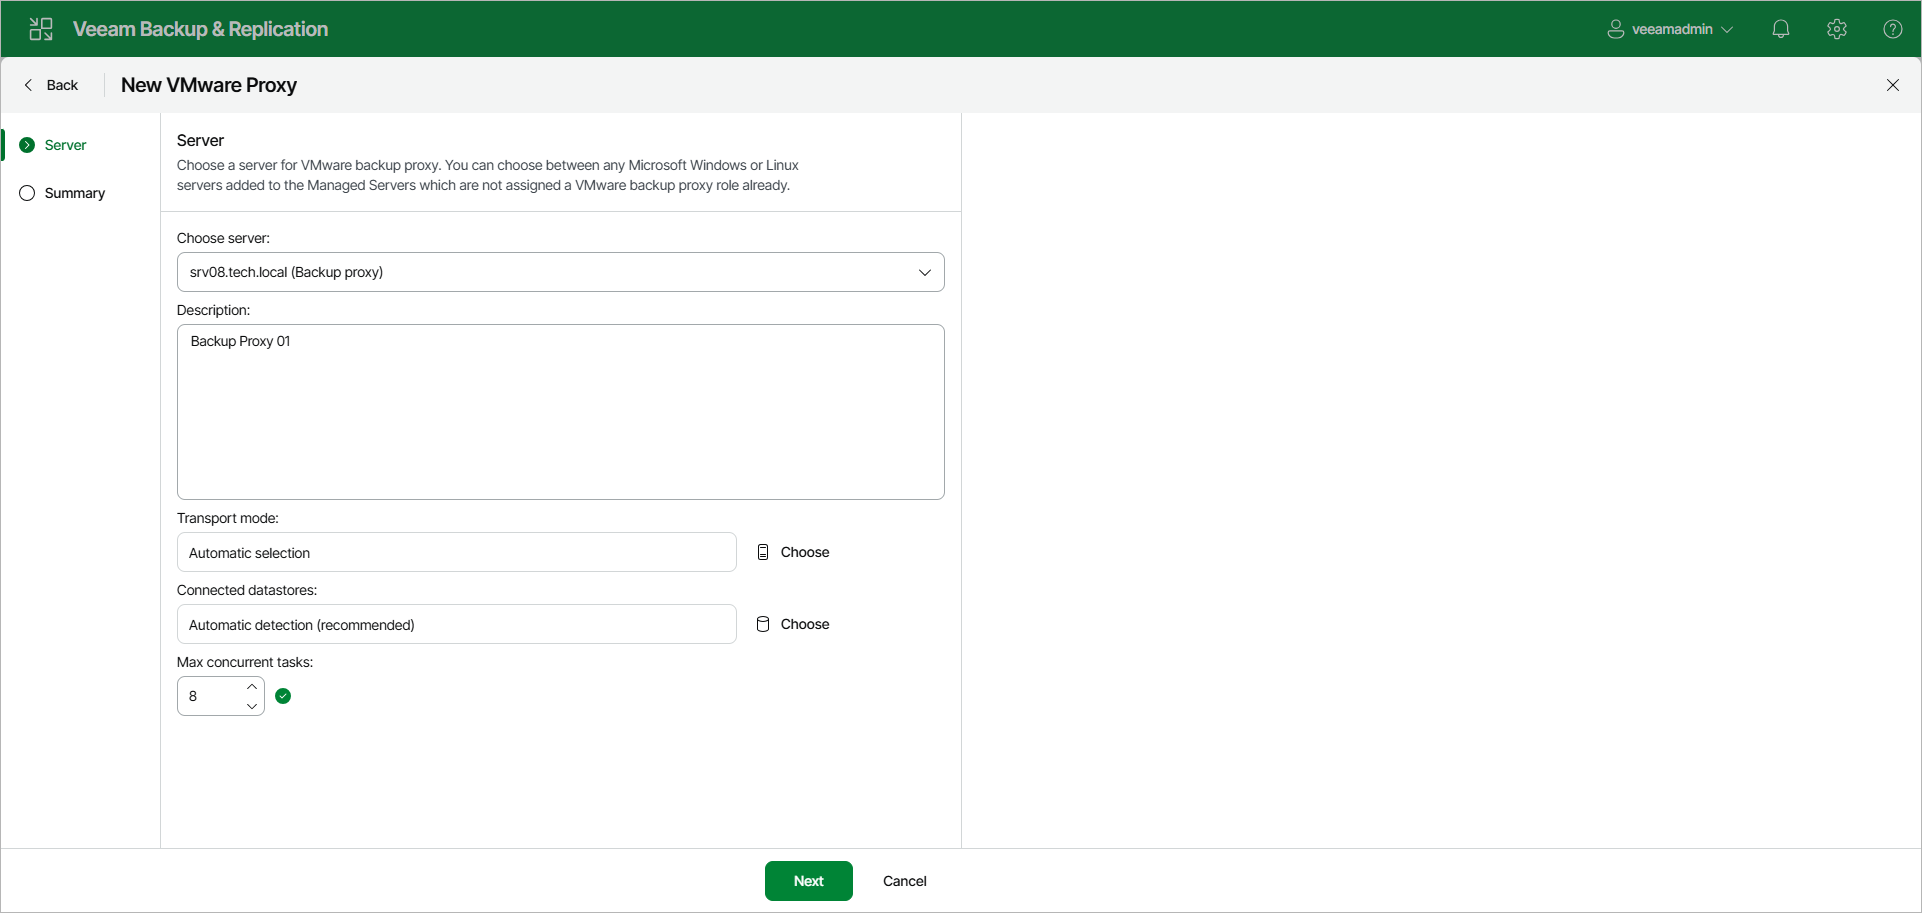
Task: Click the green Server step indicator icon
Action: pos(27,145)
